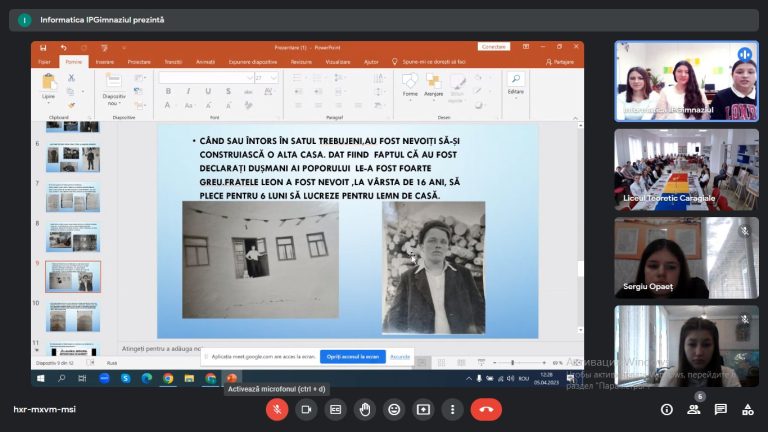Switch to the Inserare ribbon tab
This screenshot has width=768, height=432.
pos(104,62)
